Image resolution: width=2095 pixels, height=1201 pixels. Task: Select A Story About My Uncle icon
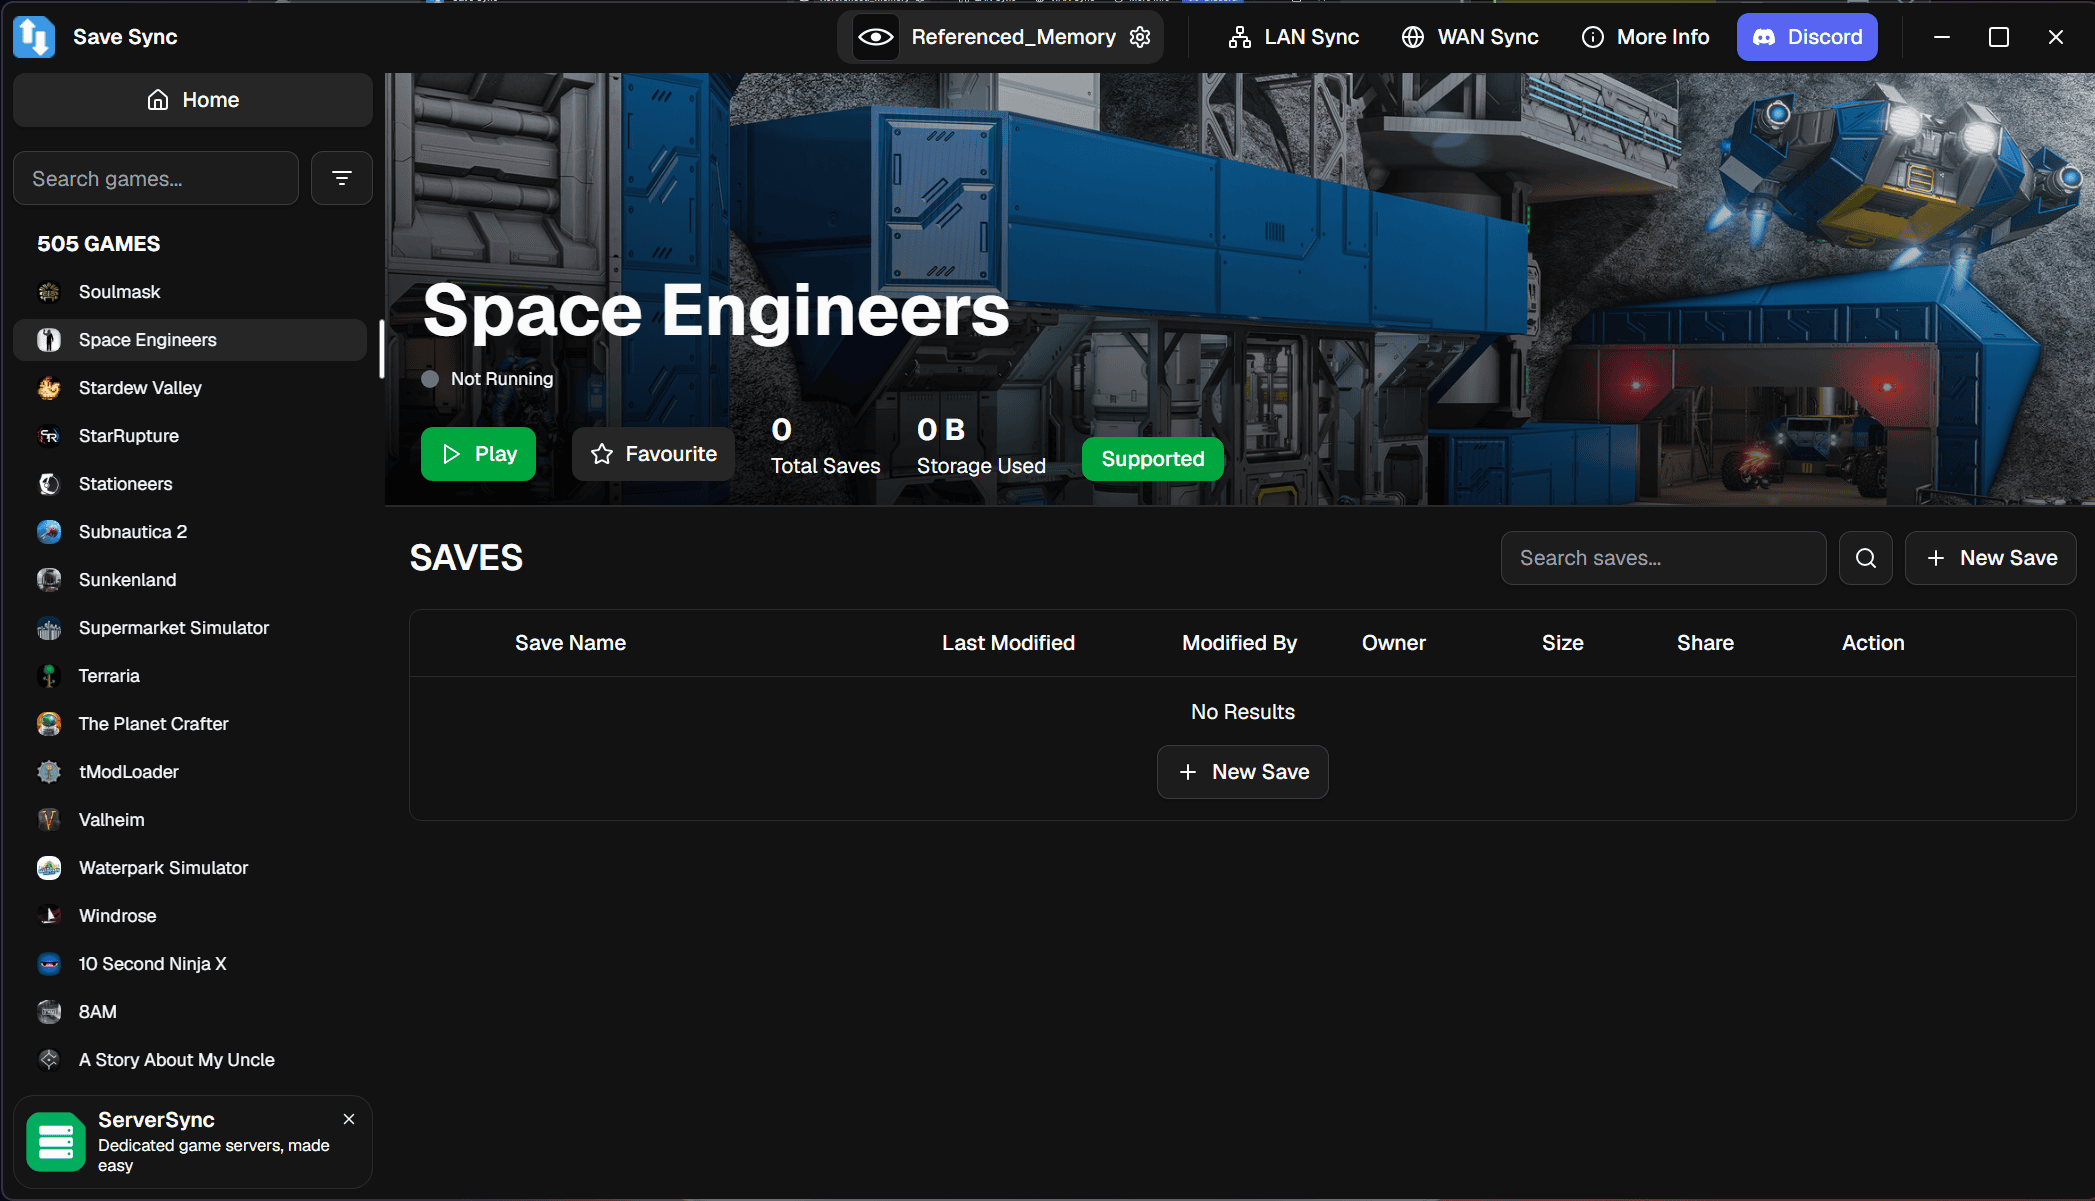pyautogui.click(x=49, y=1060)
